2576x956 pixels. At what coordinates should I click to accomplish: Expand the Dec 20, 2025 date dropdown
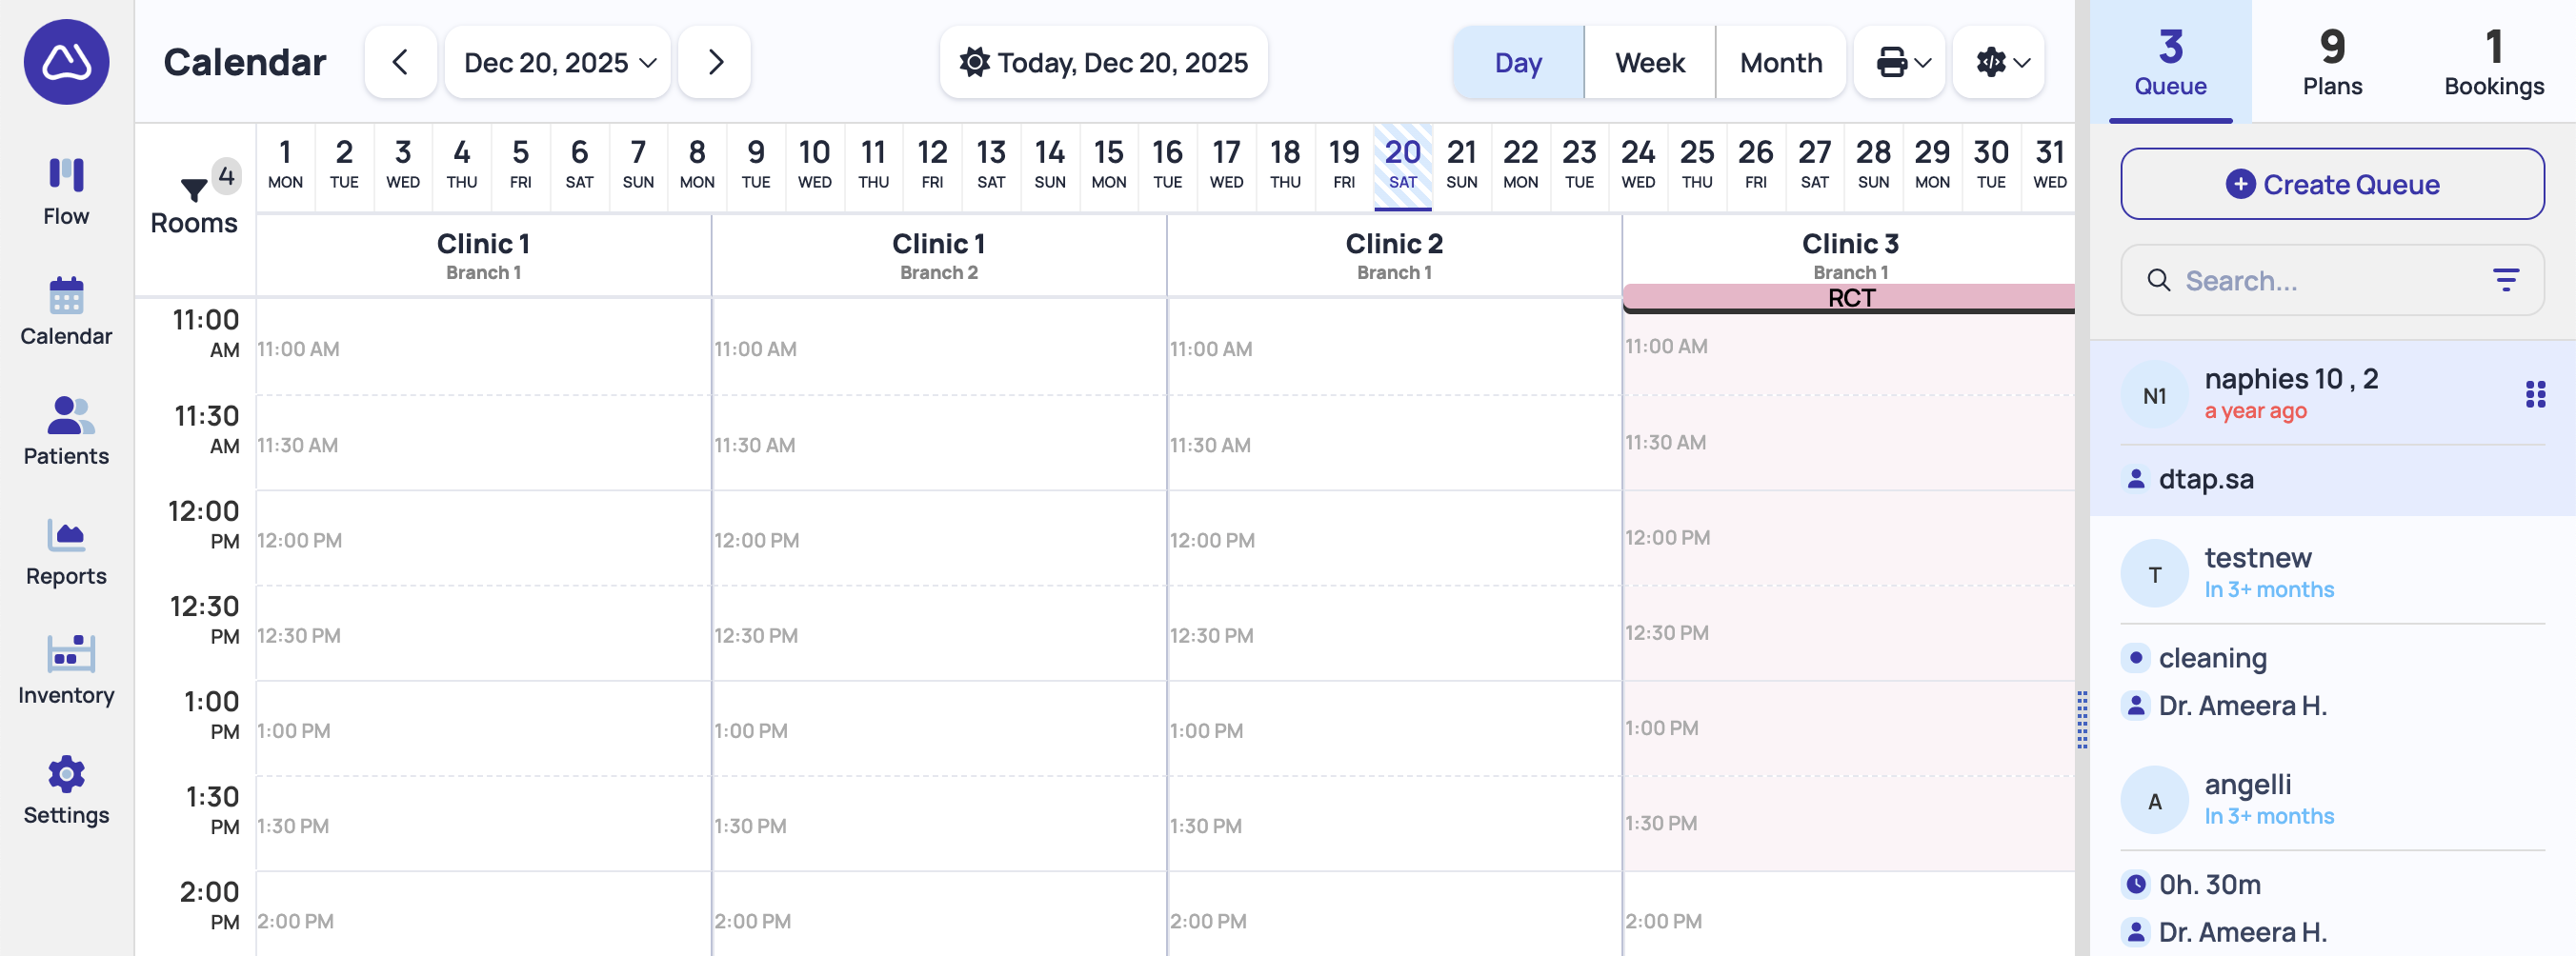point(558,63)
